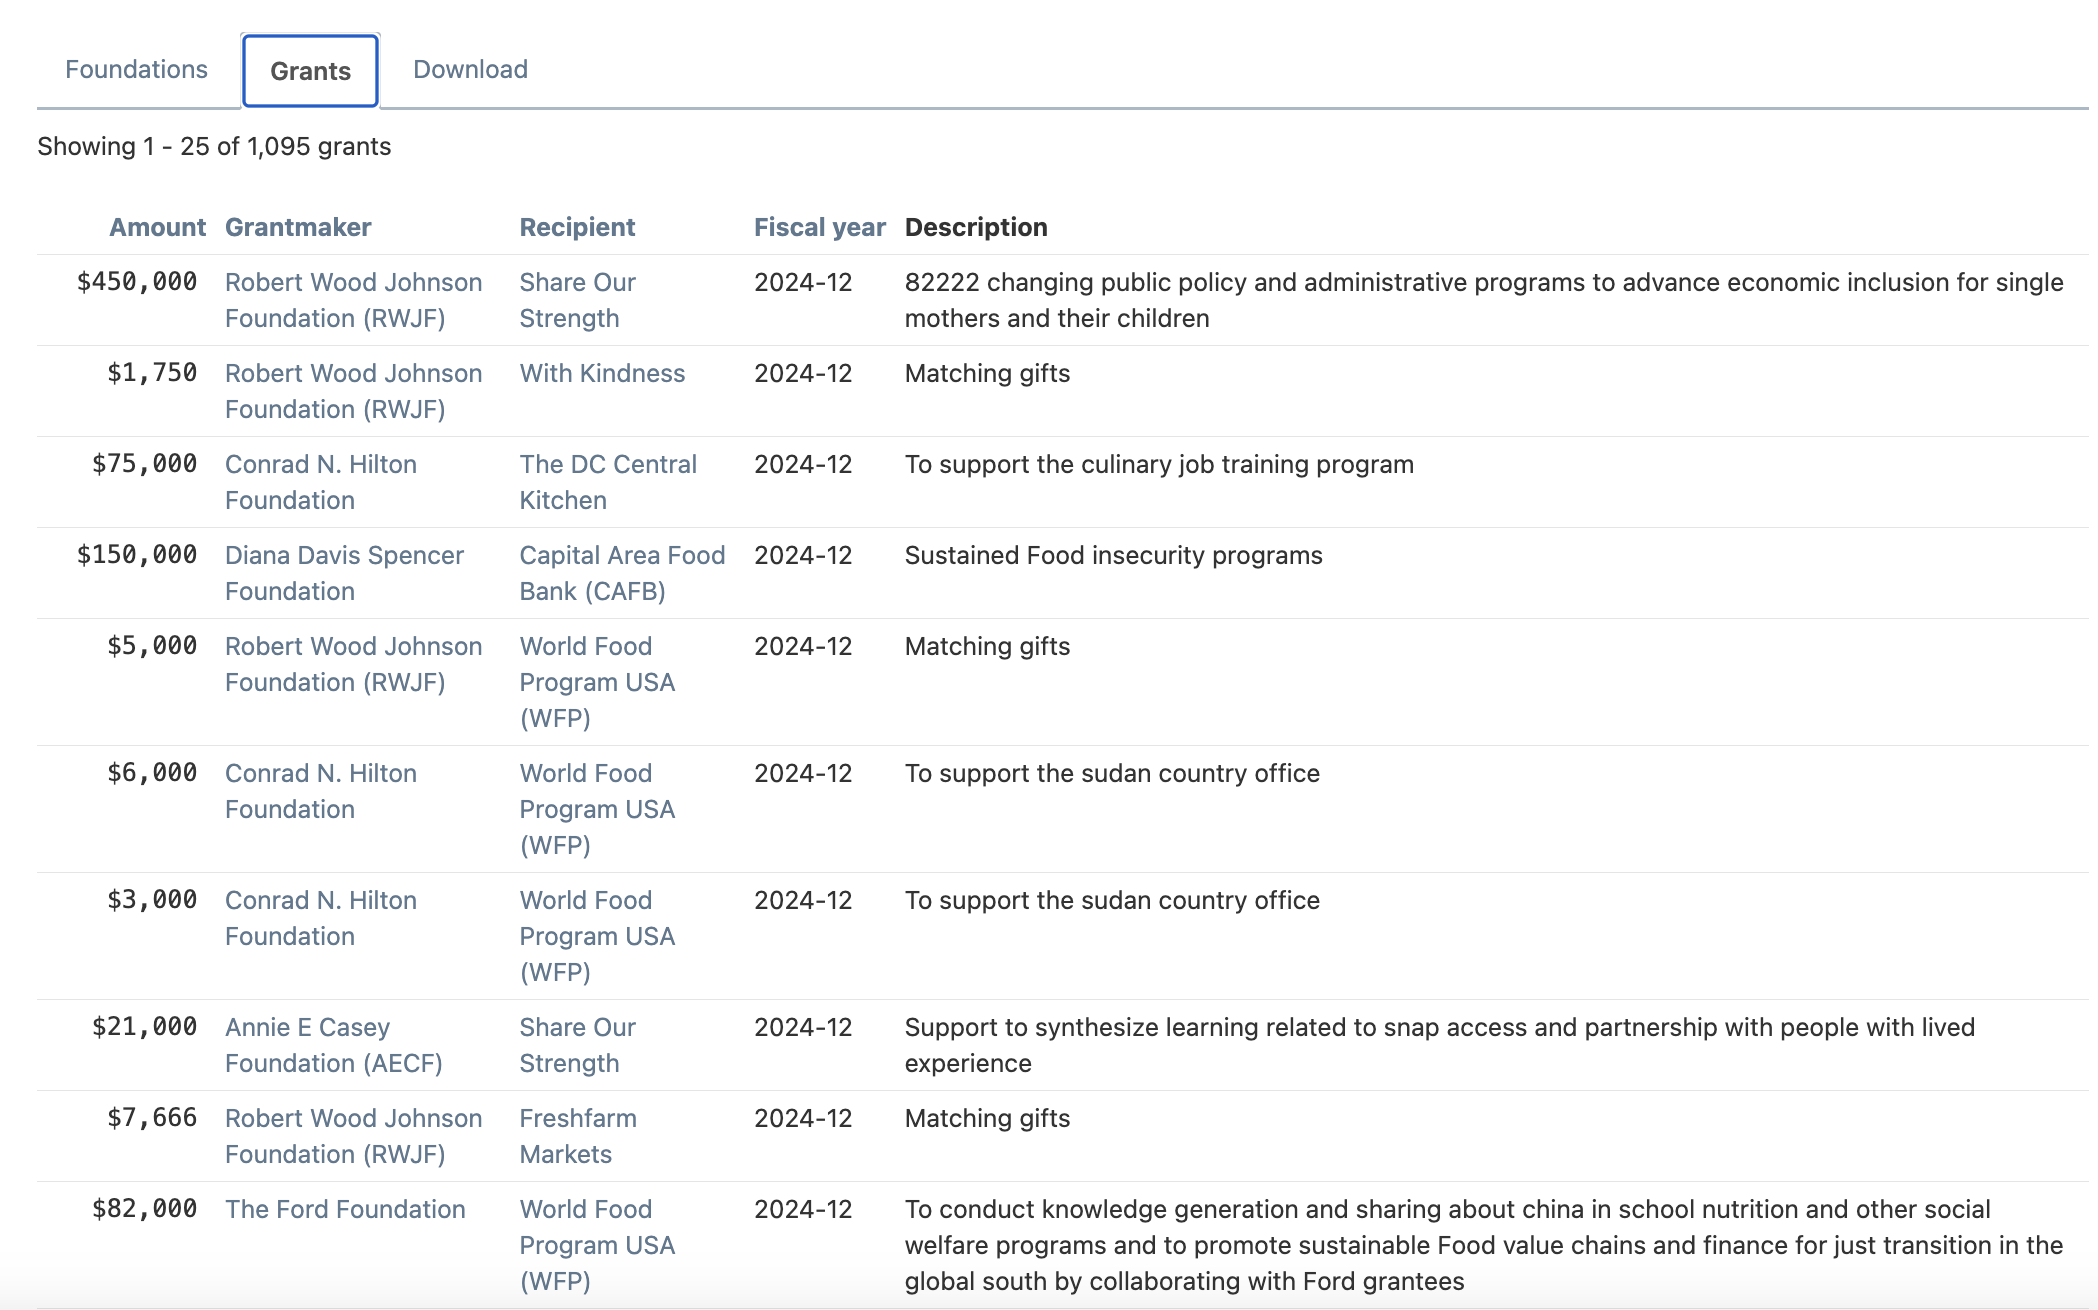This screenshot has width=2098, height=1310.
Task: Open With Kindness recipient link
Action: click(x=602, y=373)
